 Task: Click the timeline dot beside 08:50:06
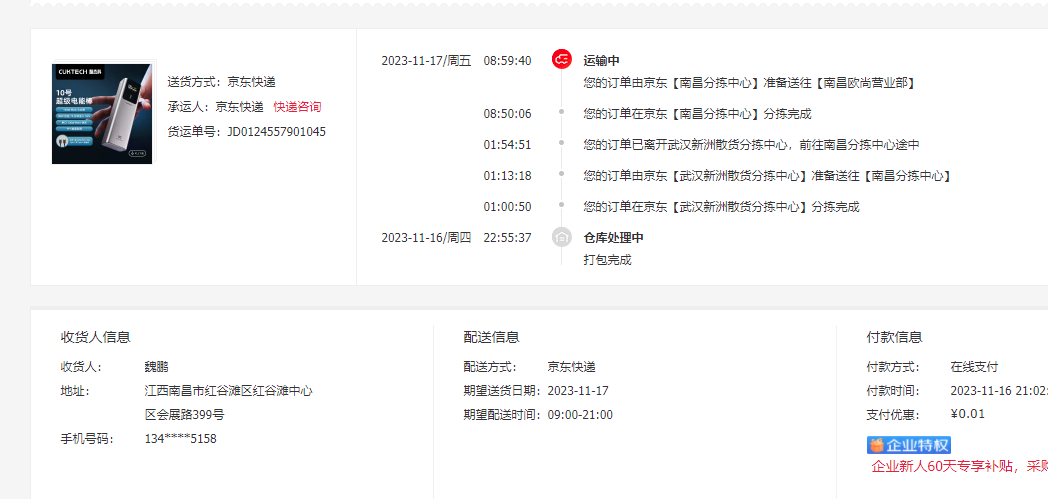coord(561,112)
